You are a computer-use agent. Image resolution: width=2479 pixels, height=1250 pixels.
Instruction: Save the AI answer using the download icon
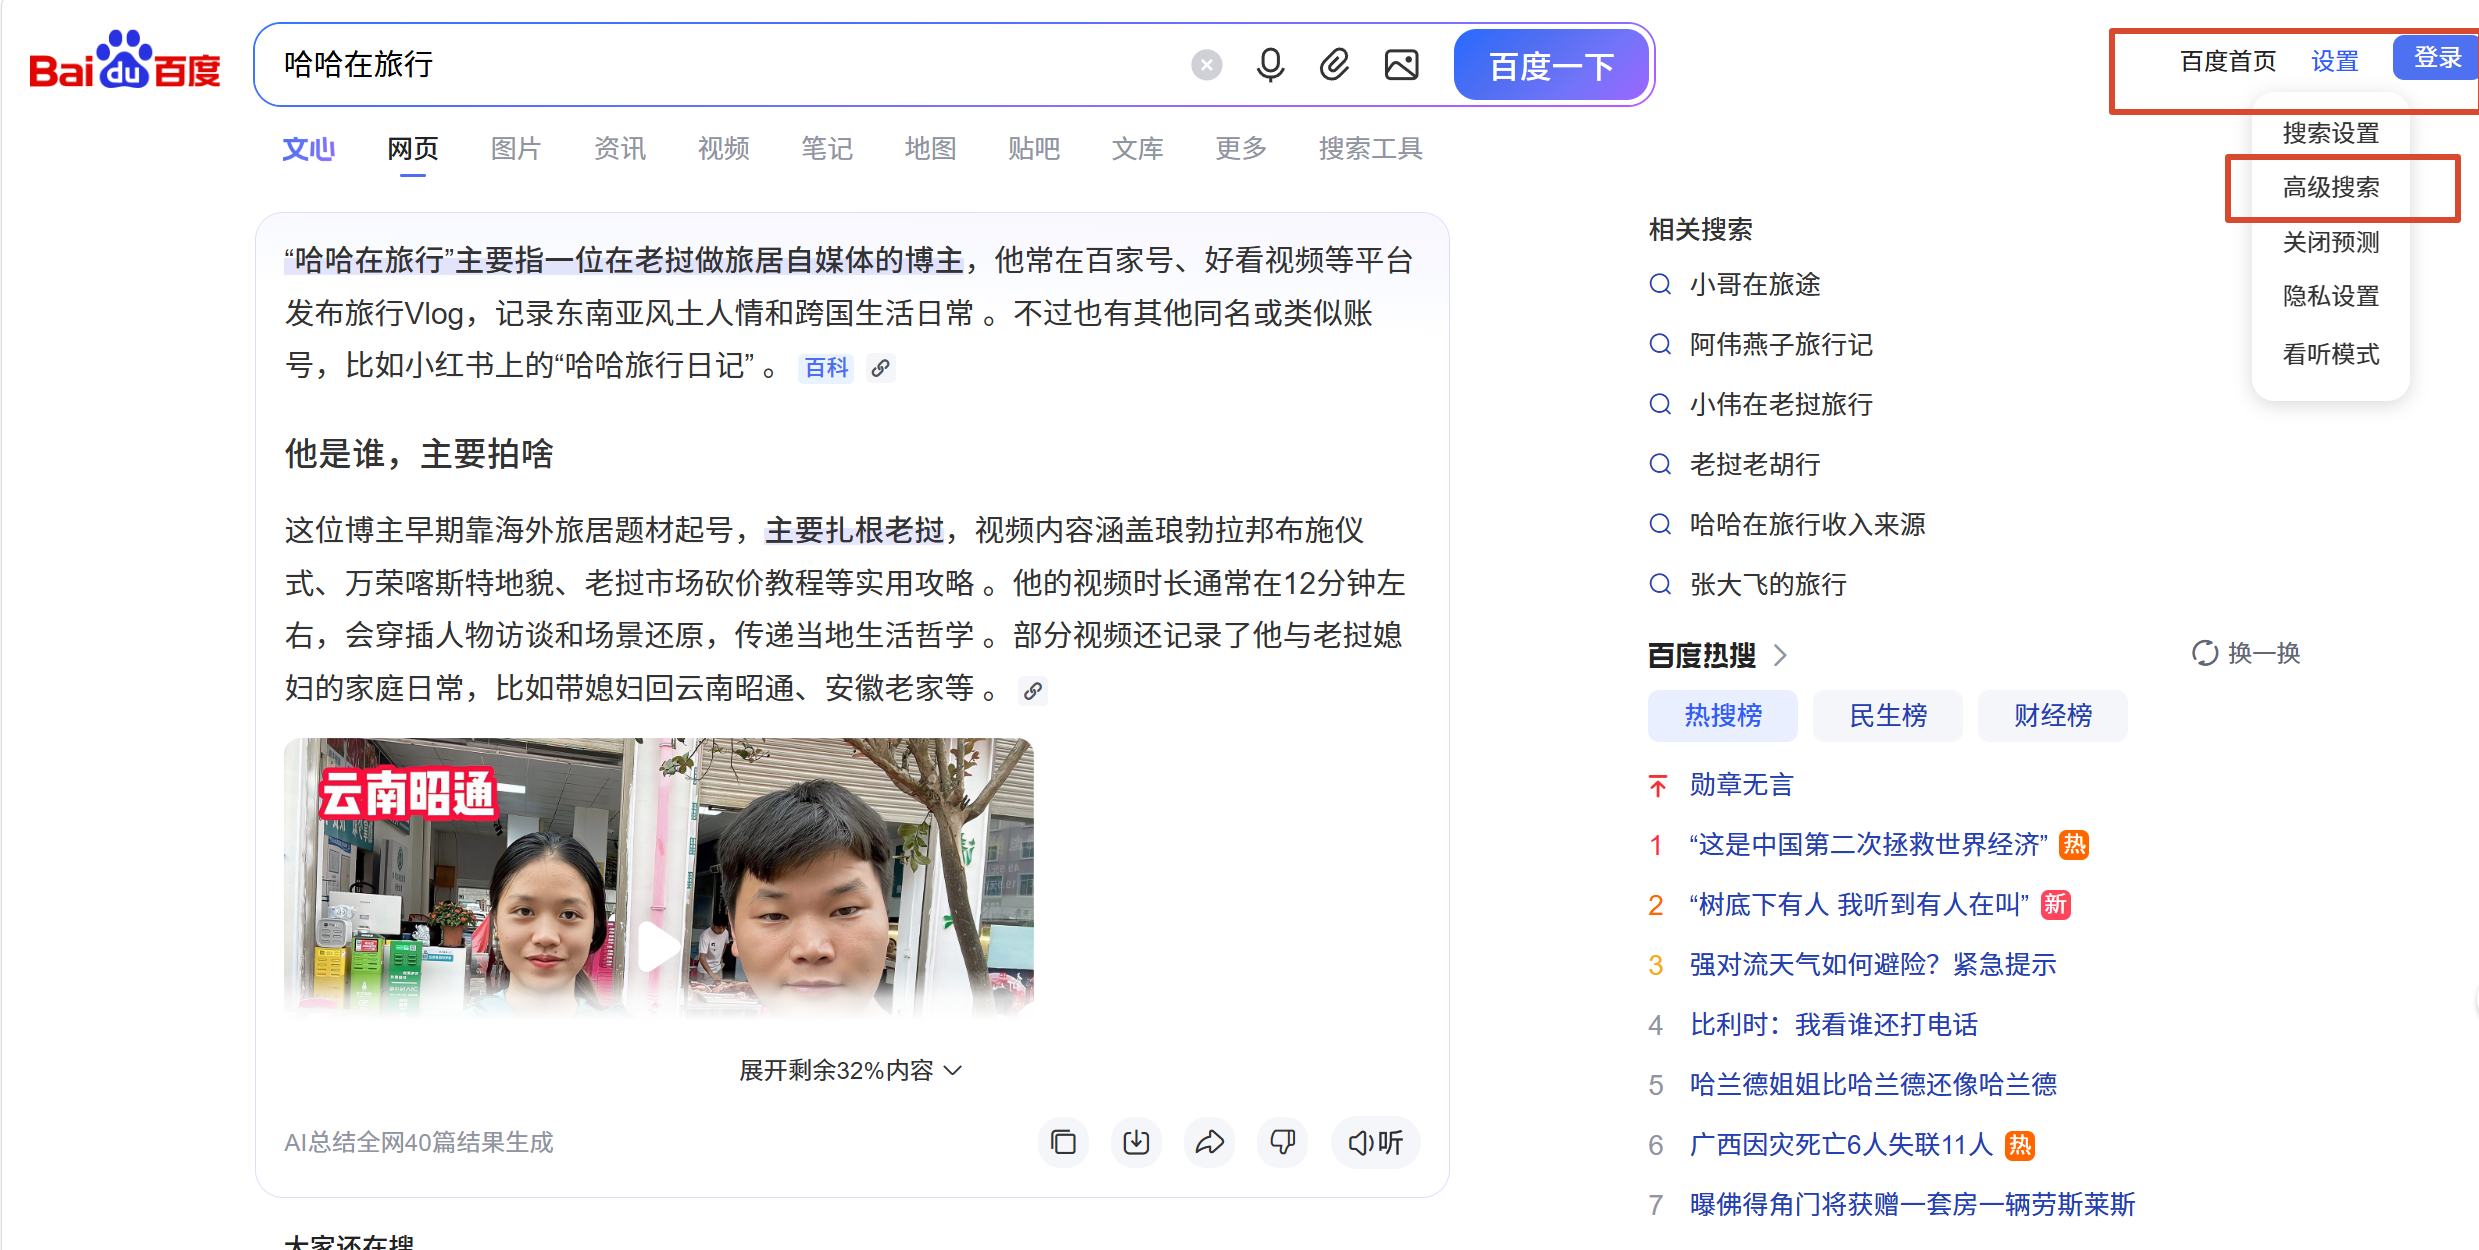pyautogui.click(x=1136, y=1142)
